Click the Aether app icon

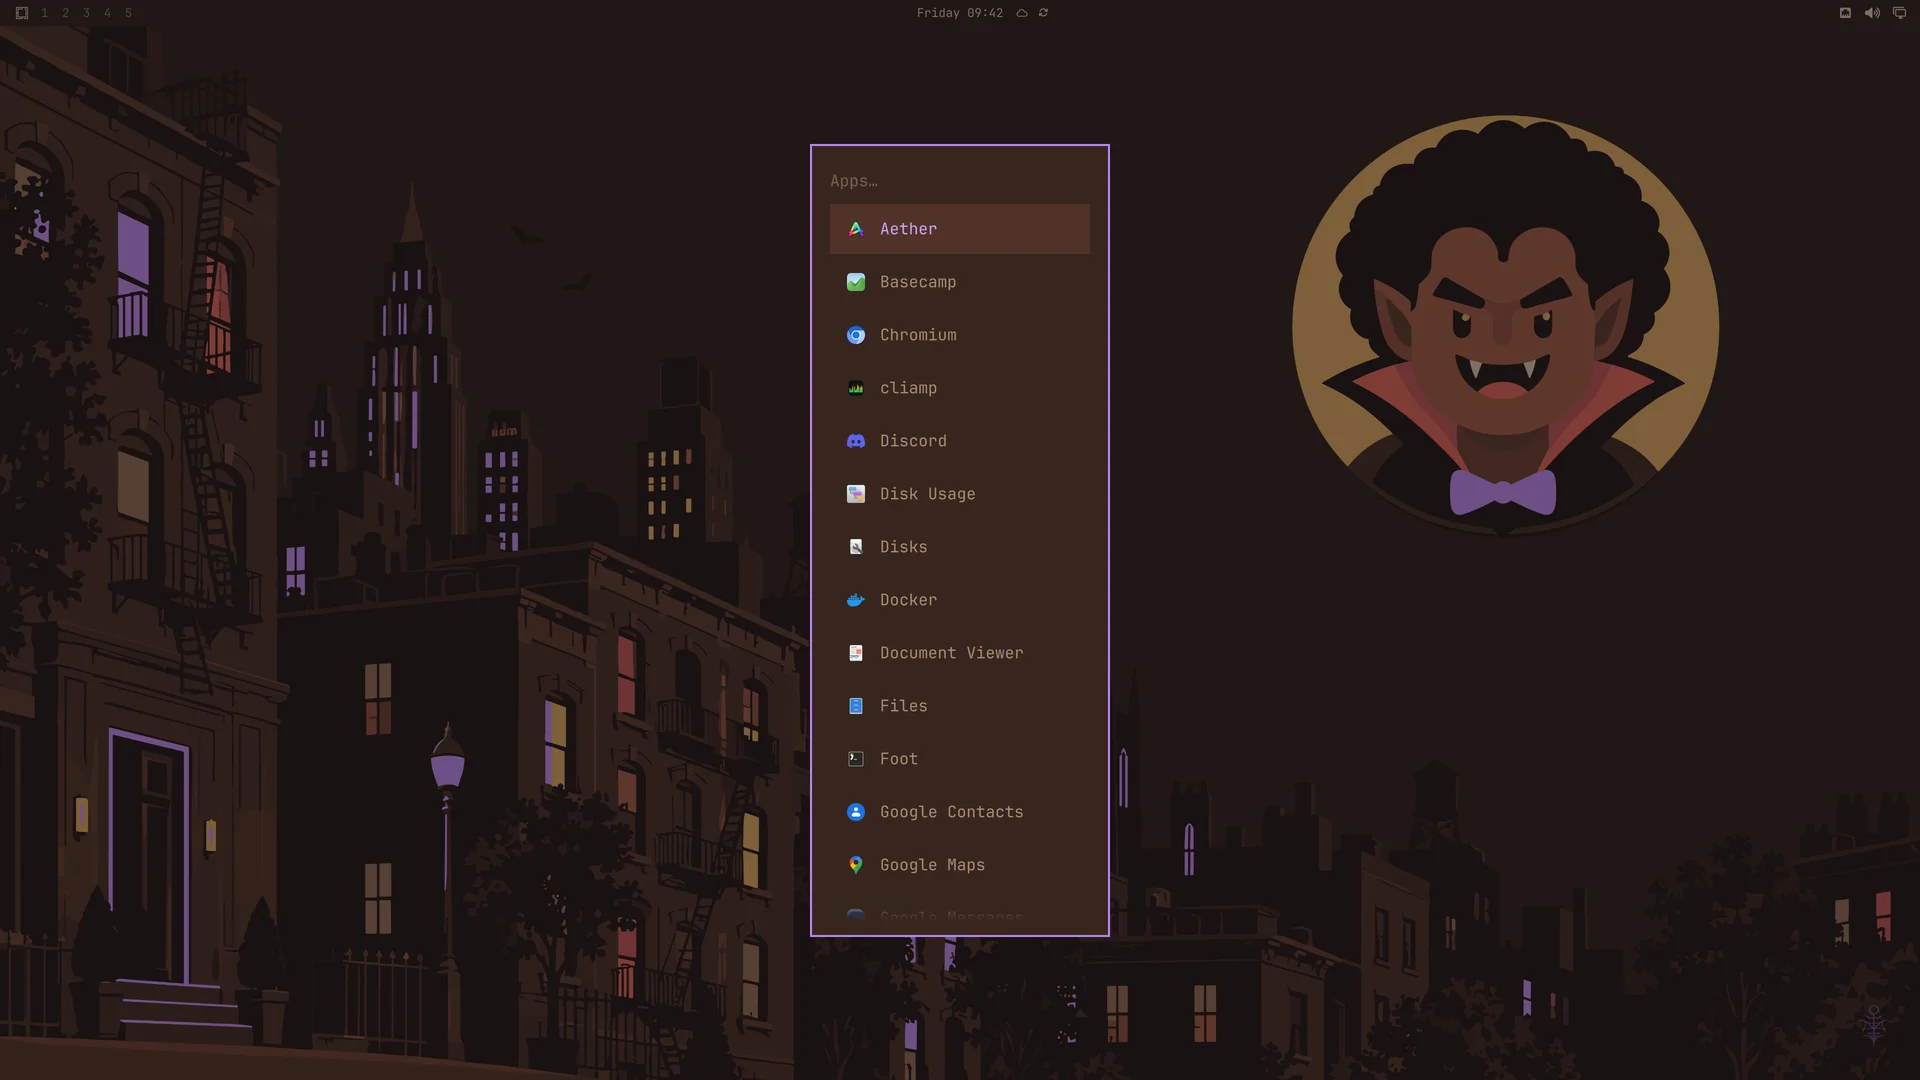click(856, 229)
